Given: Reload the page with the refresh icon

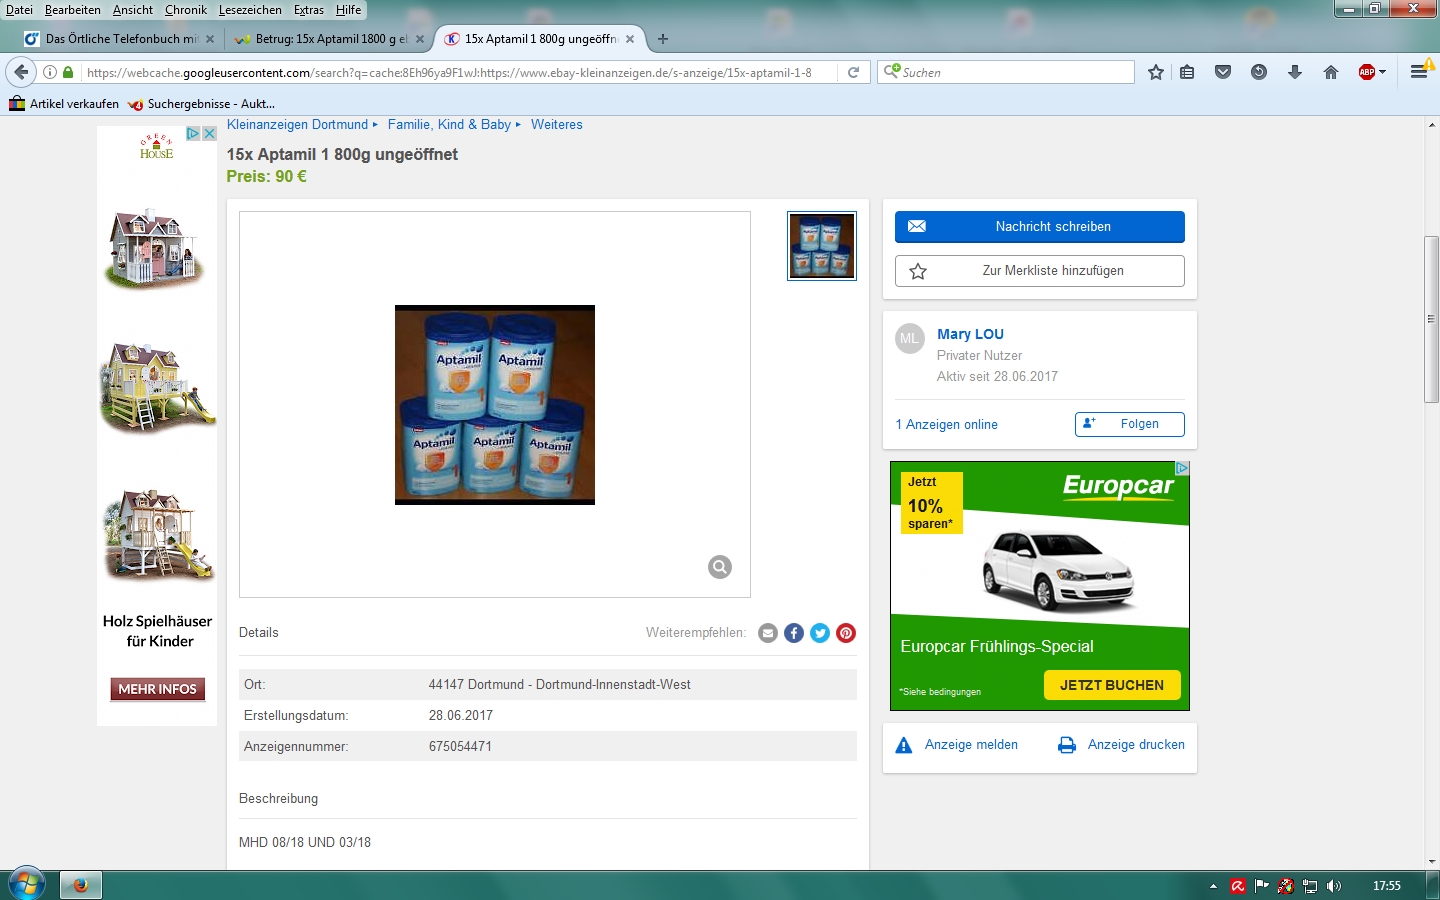Looking at the screenshot, I should coord(853,72).
